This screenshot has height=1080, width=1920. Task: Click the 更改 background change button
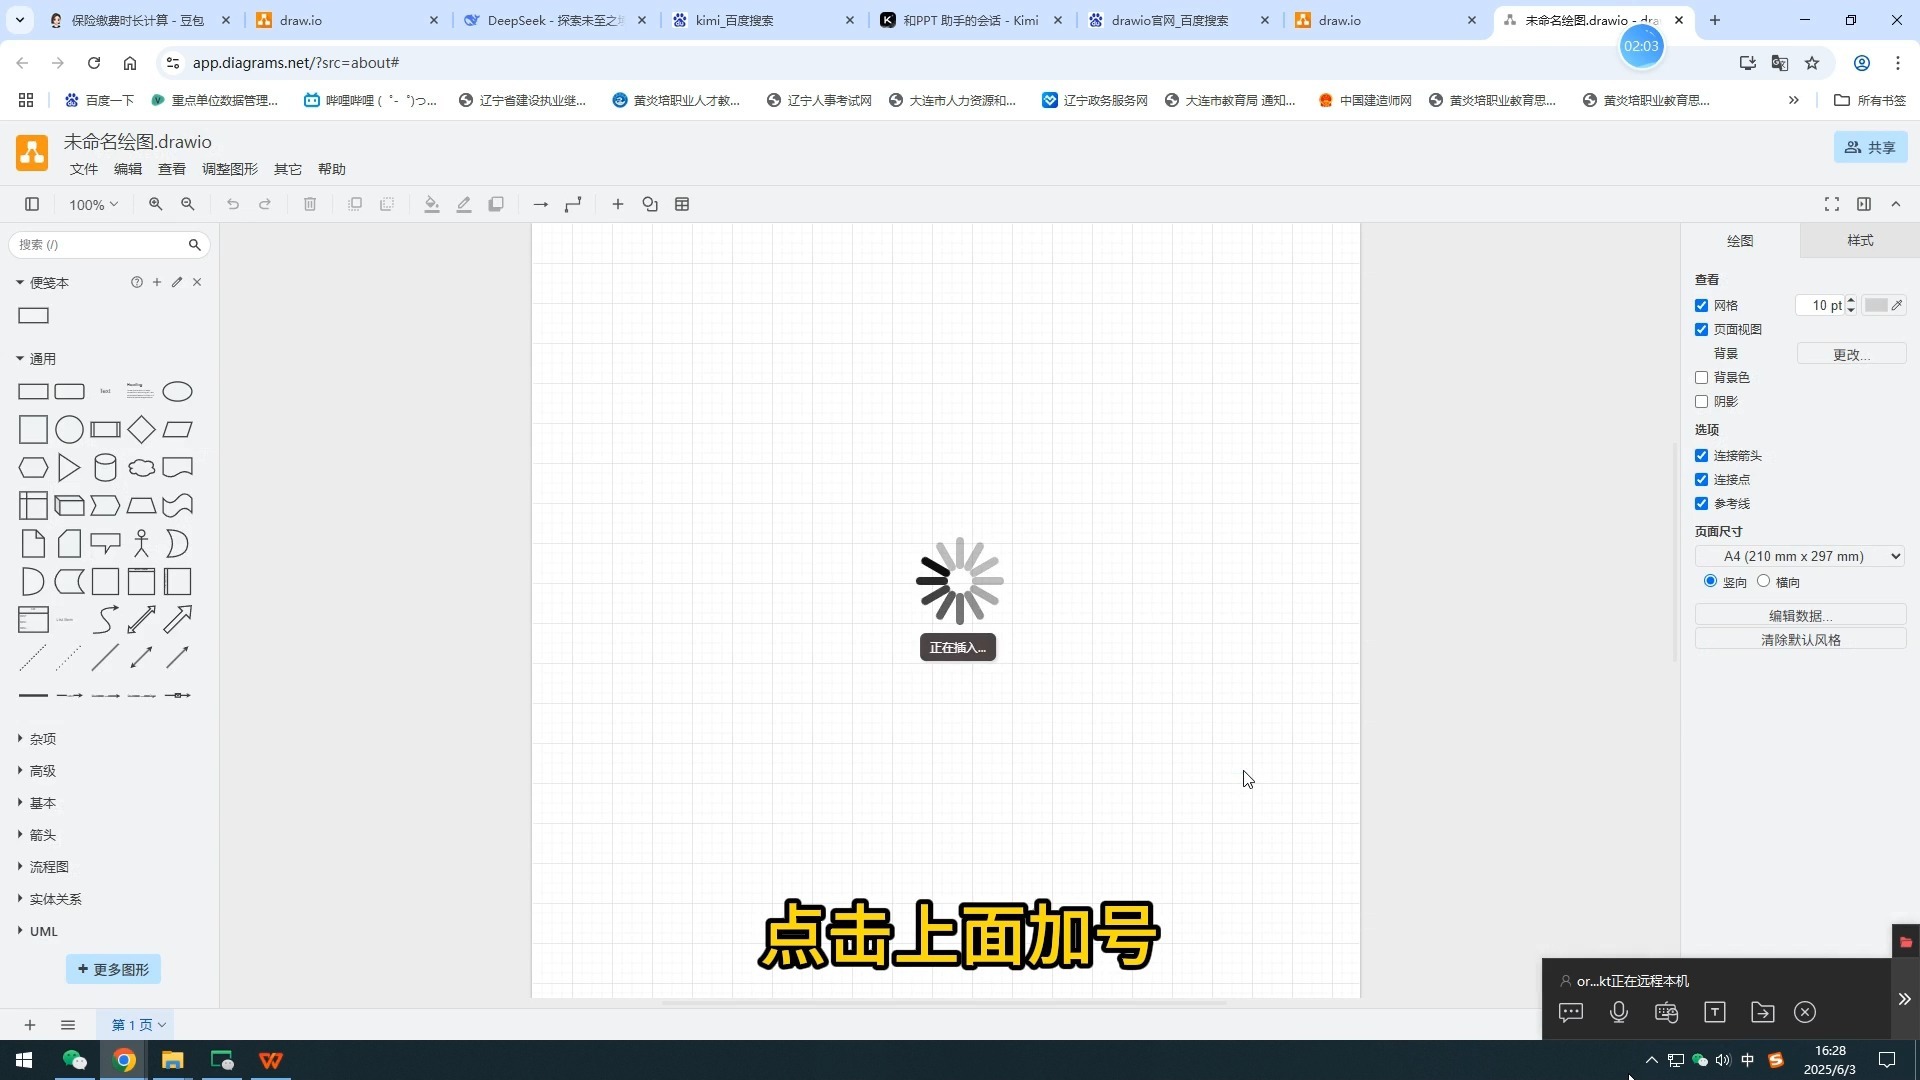coord(1851,354)
